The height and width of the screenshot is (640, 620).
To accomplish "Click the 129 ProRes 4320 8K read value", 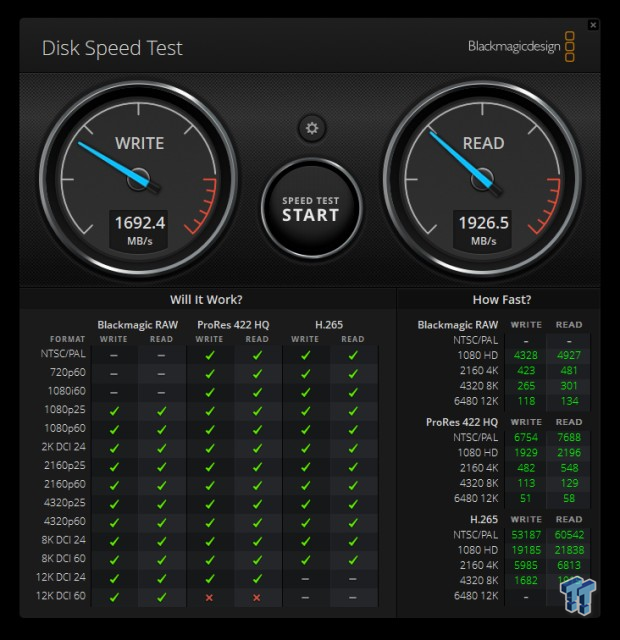I will 569,483.
